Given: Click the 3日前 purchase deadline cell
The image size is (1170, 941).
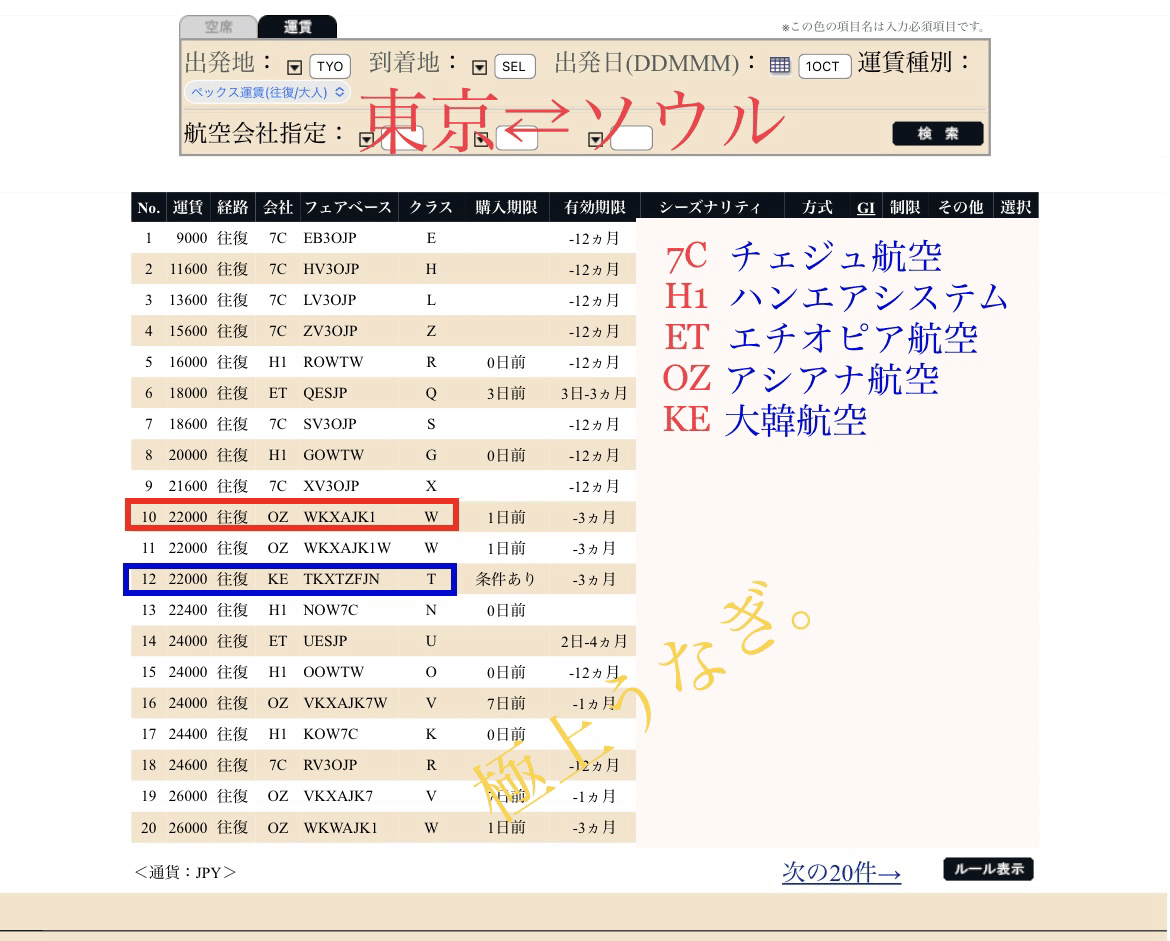Looking at the screenshot, I should coord(506,393).
